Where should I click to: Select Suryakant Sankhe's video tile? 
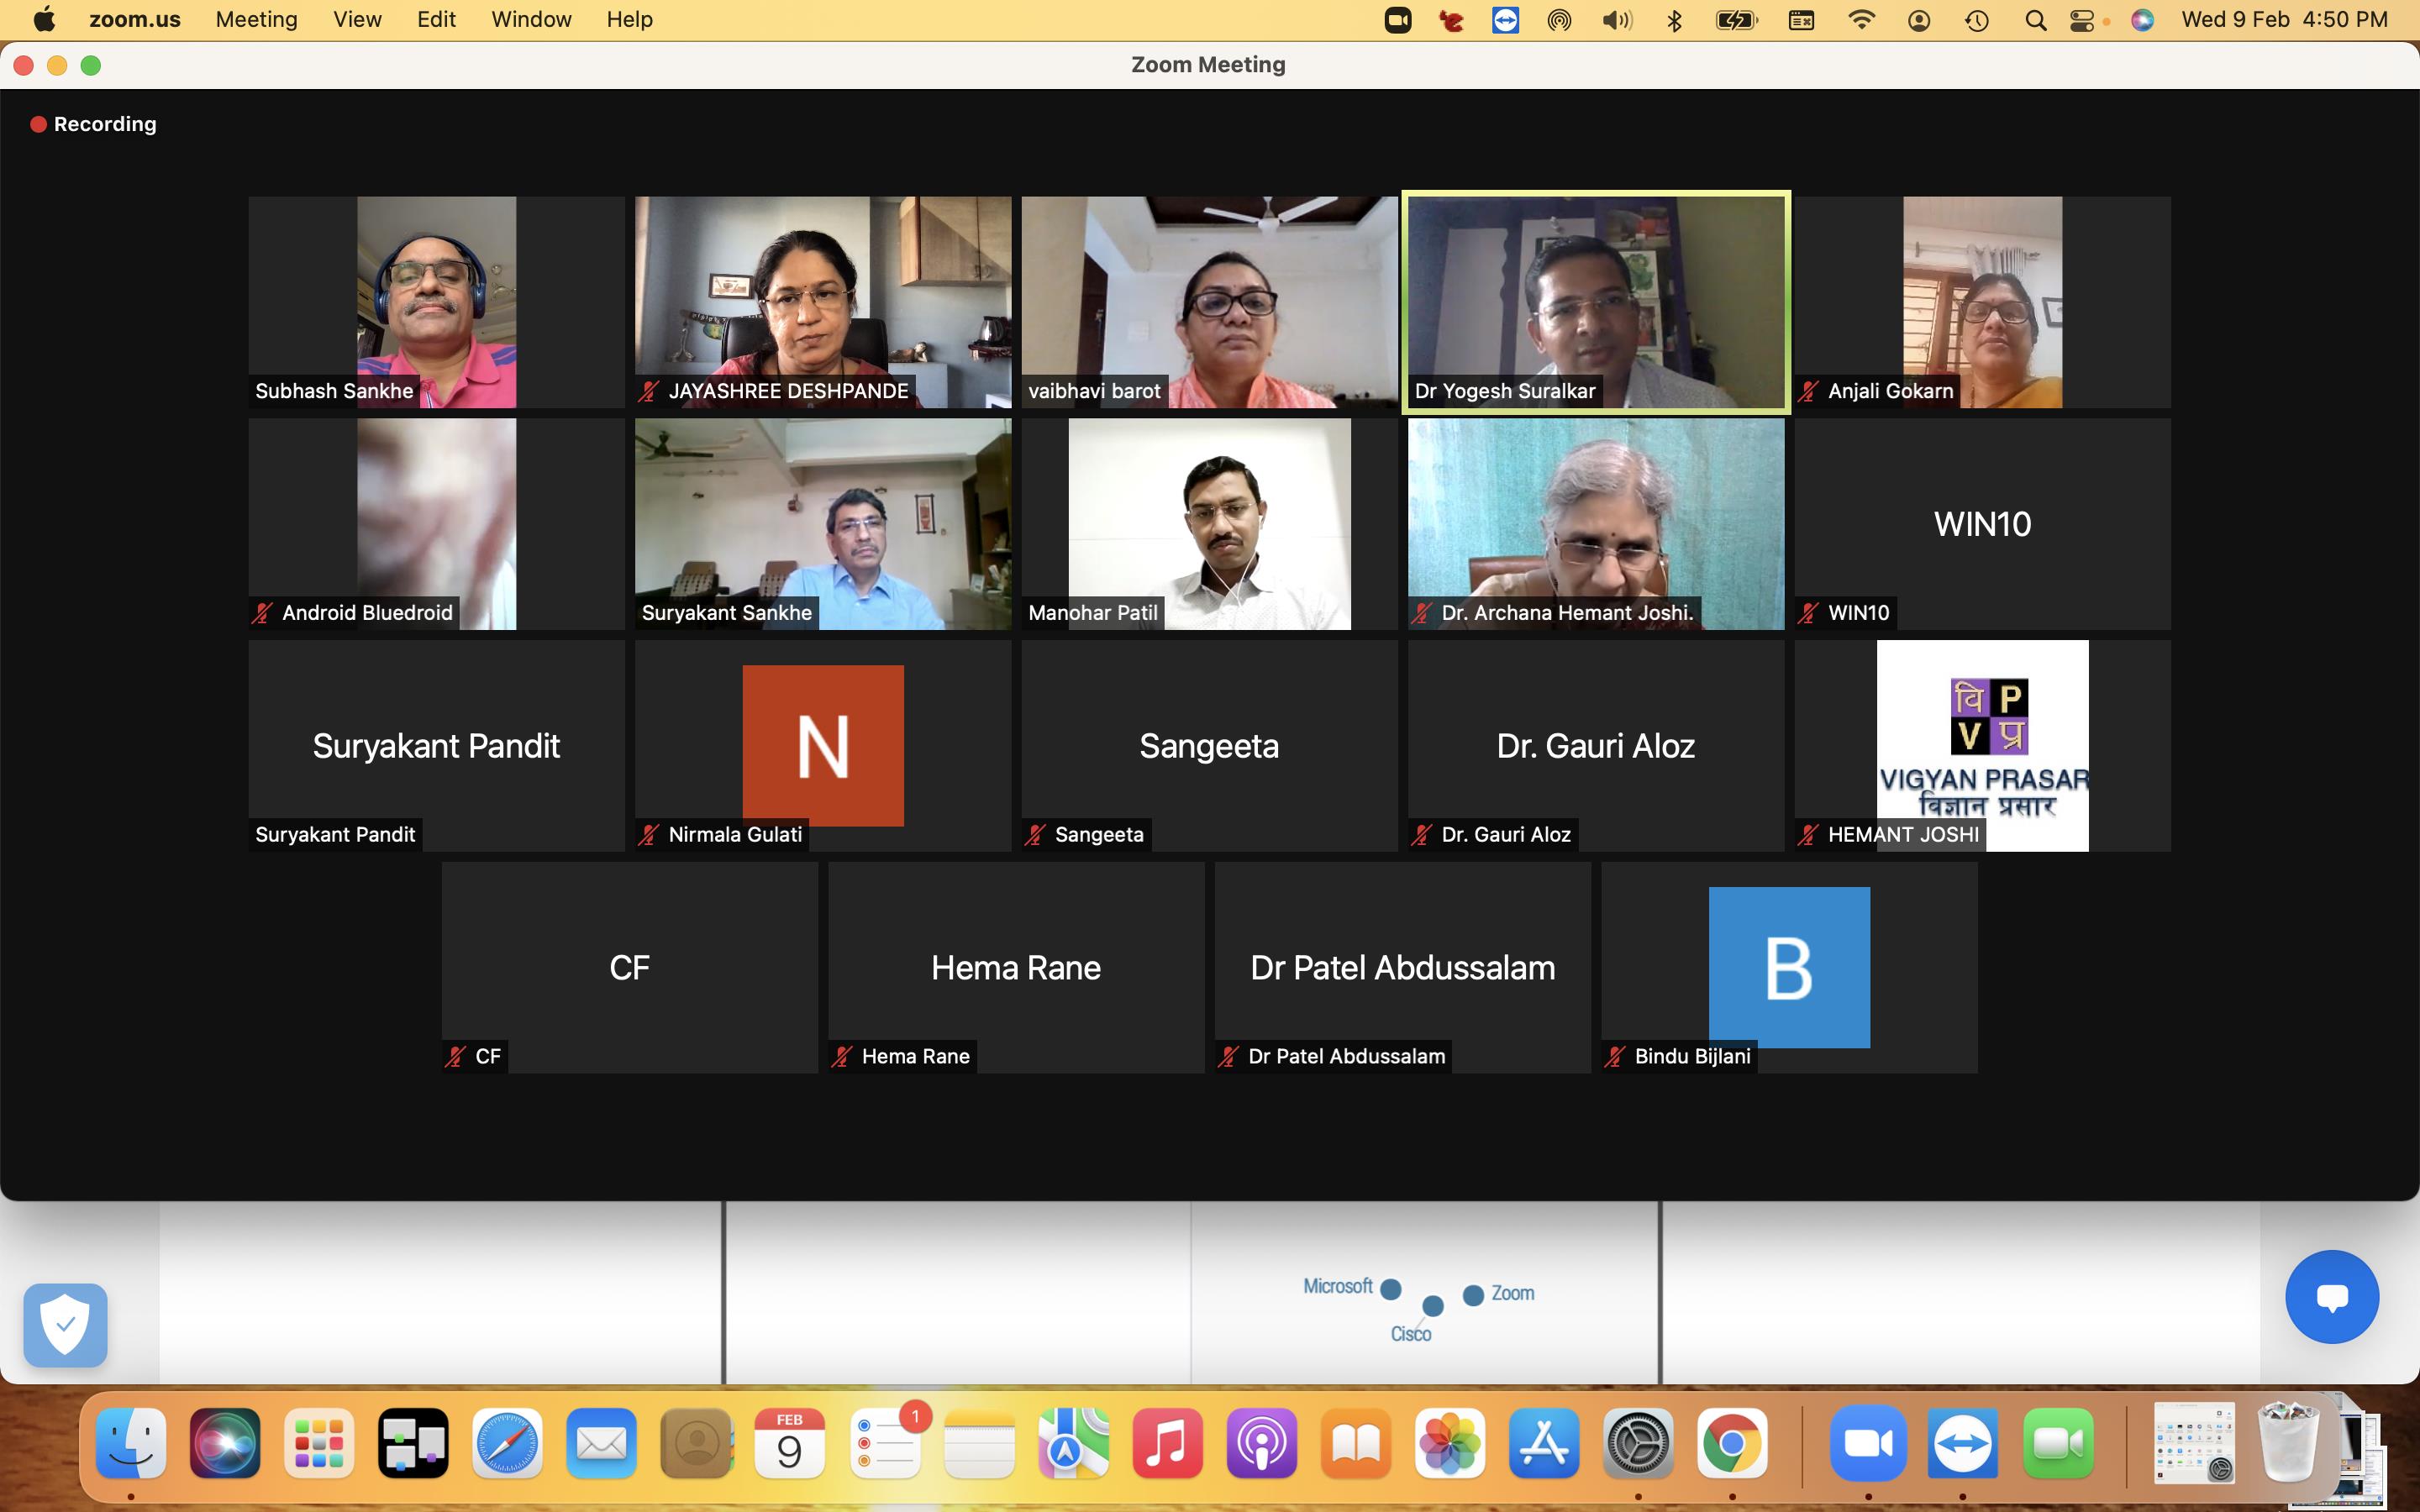point(823,524)
